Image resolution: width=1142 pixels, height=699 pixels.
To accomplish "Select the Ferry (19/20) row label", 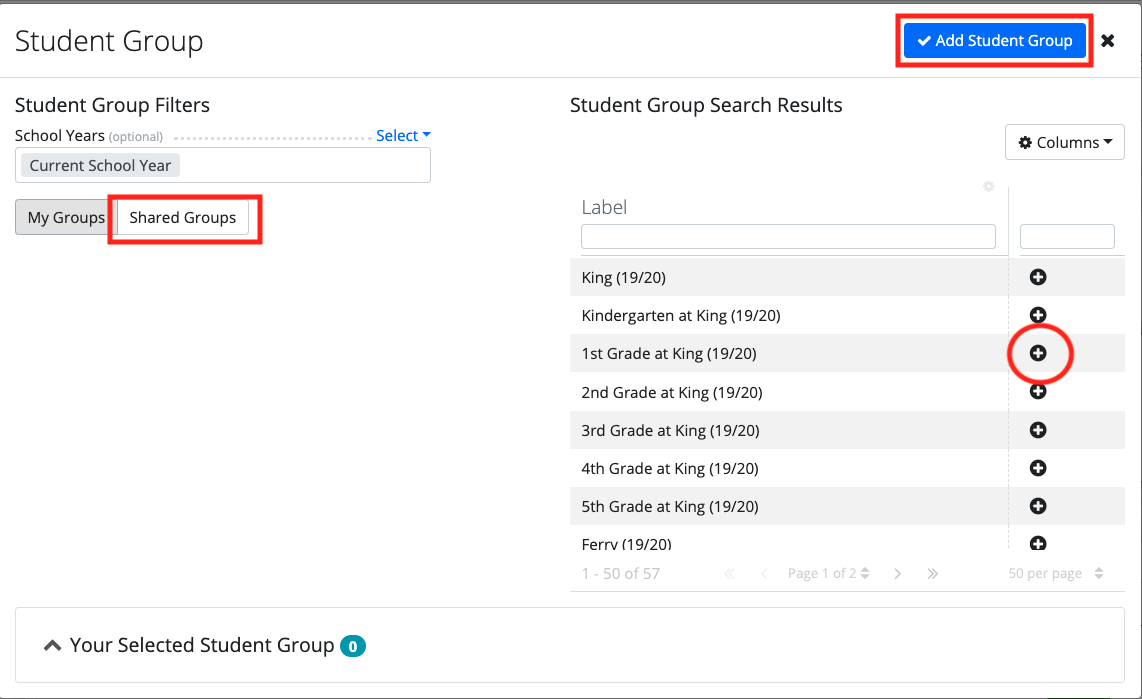I will click(626, 543).
